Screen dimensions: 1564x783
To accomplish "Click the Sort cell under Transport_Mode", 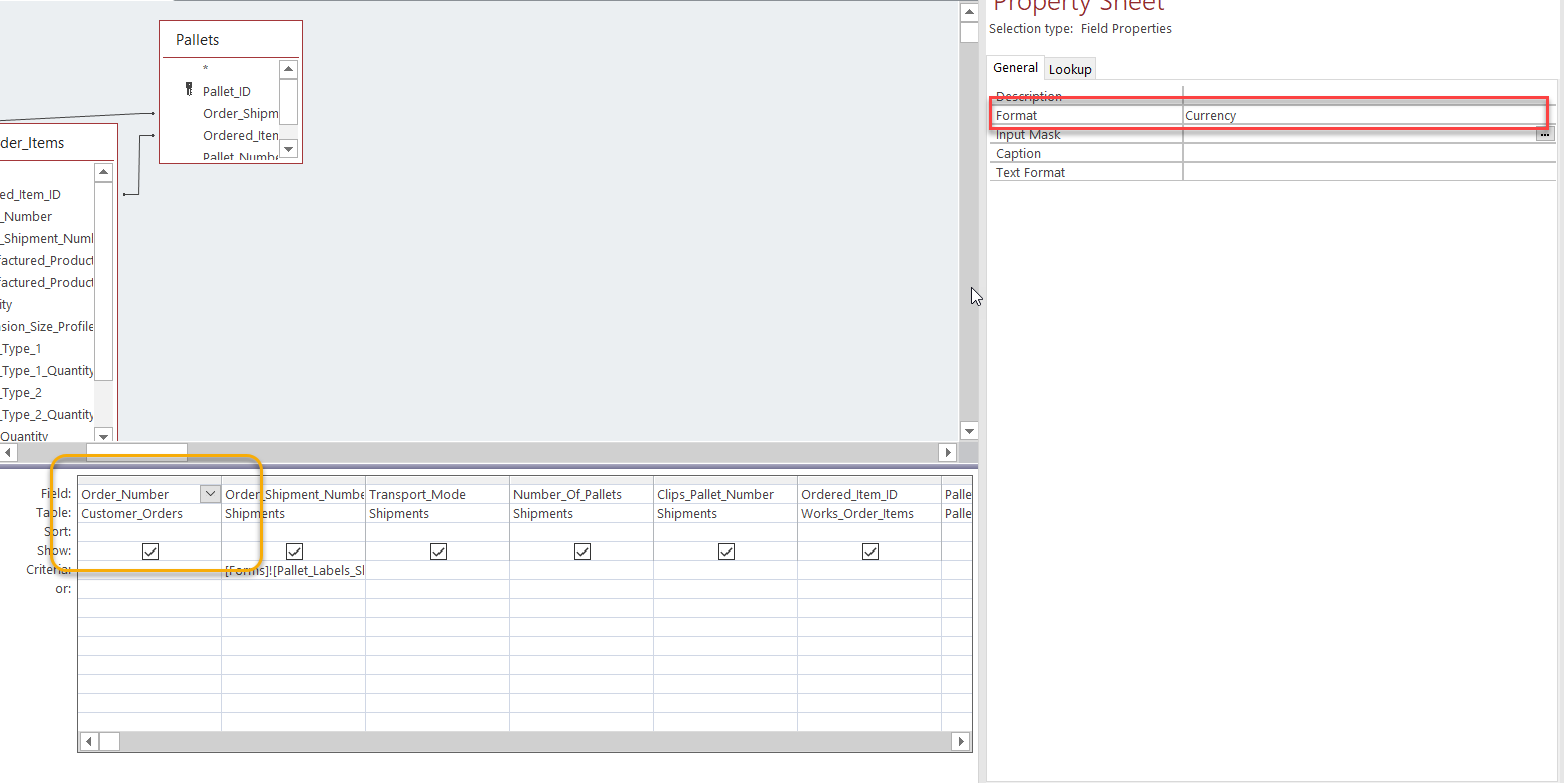I will click(x=438, y=532).
